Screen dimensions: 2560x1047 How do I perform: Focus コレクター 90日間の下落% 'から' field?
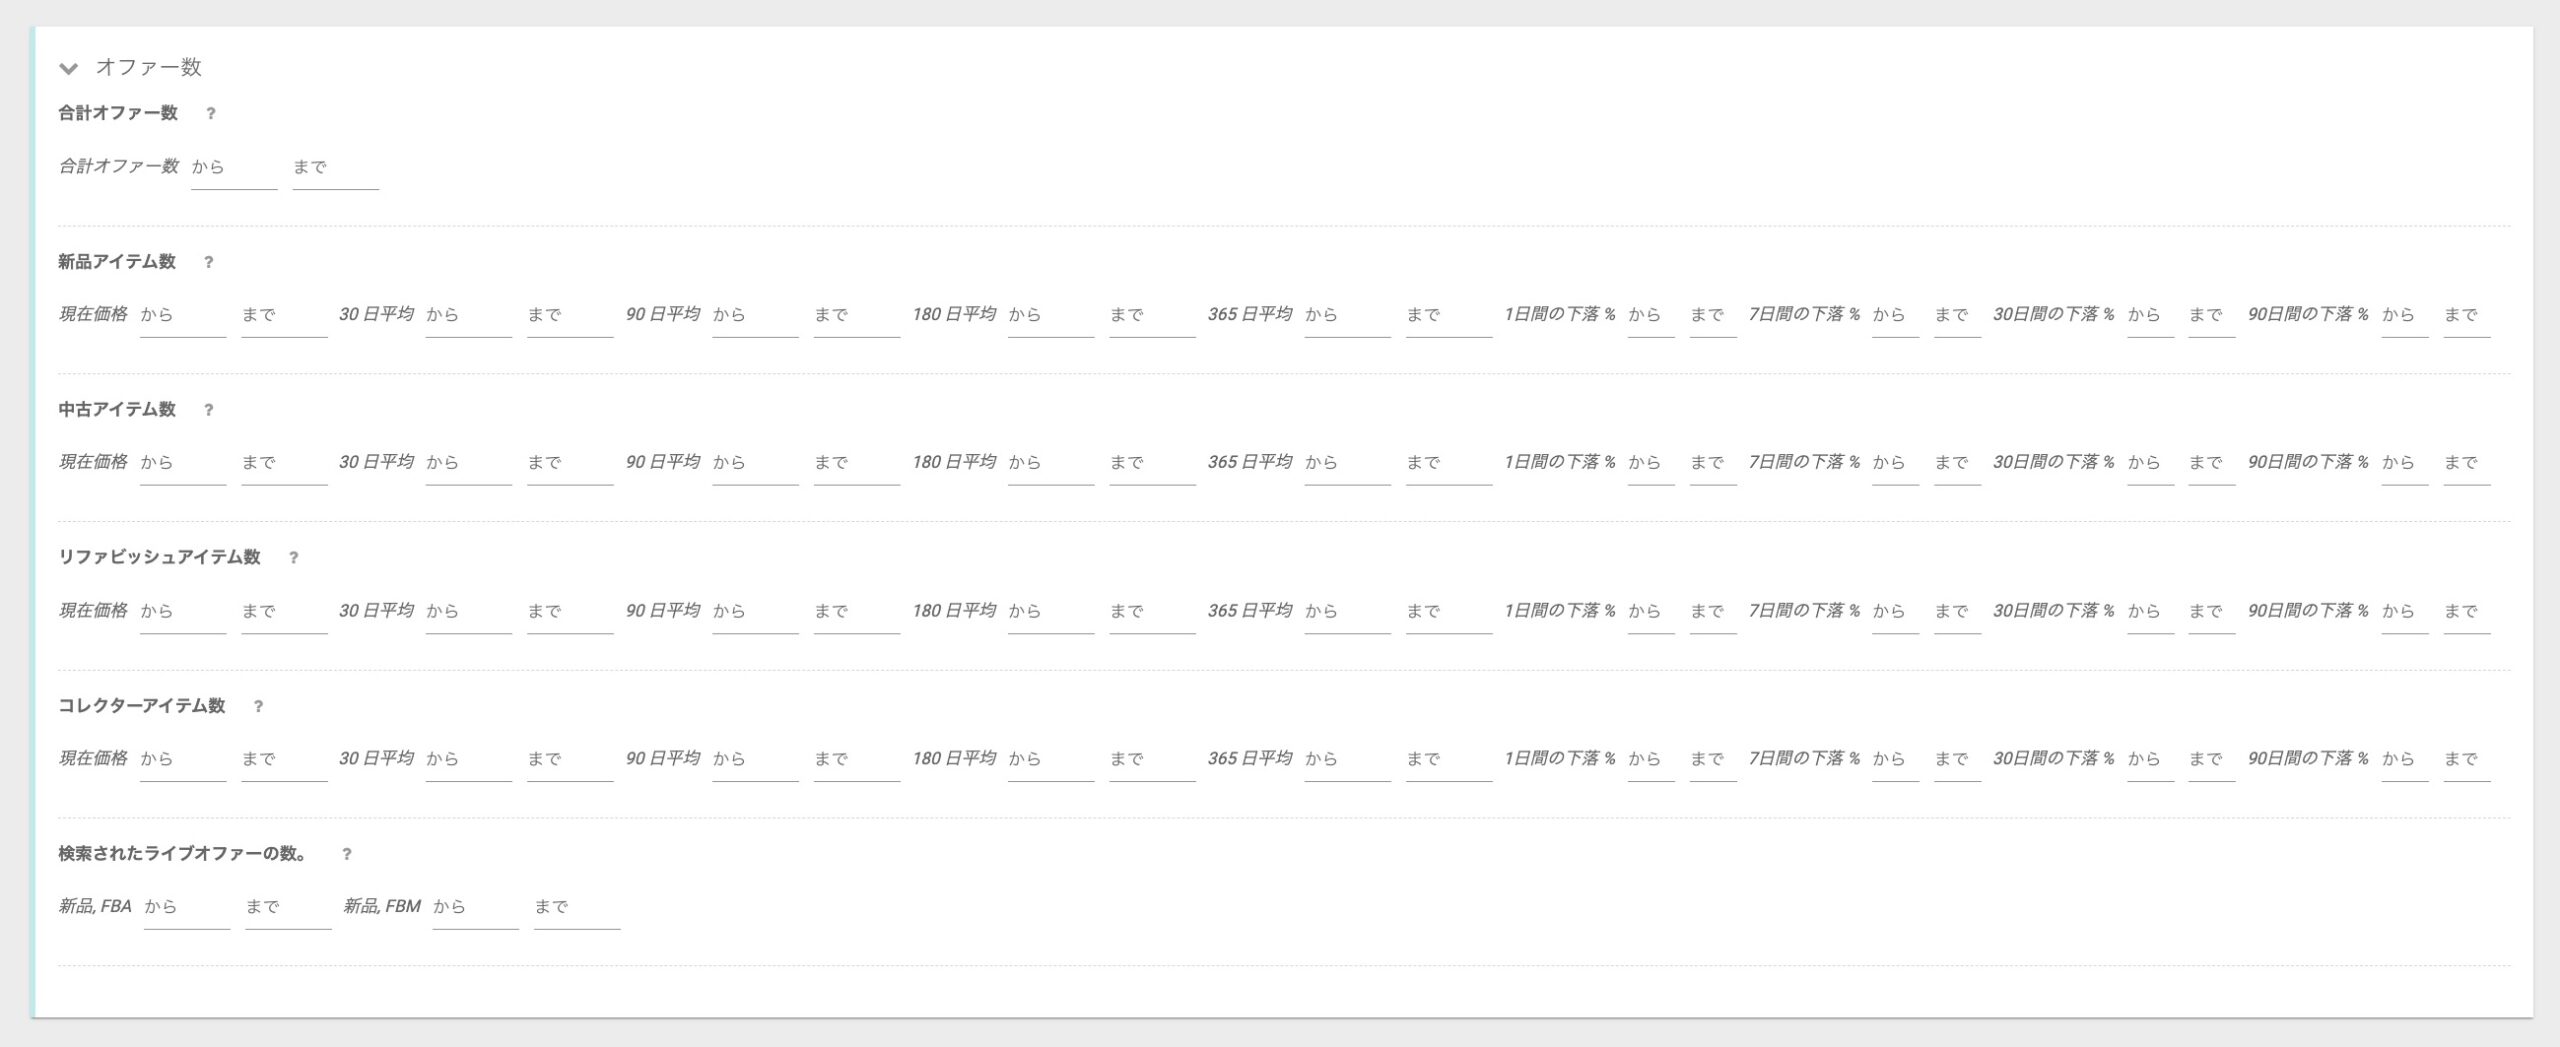pos(2405,760)
